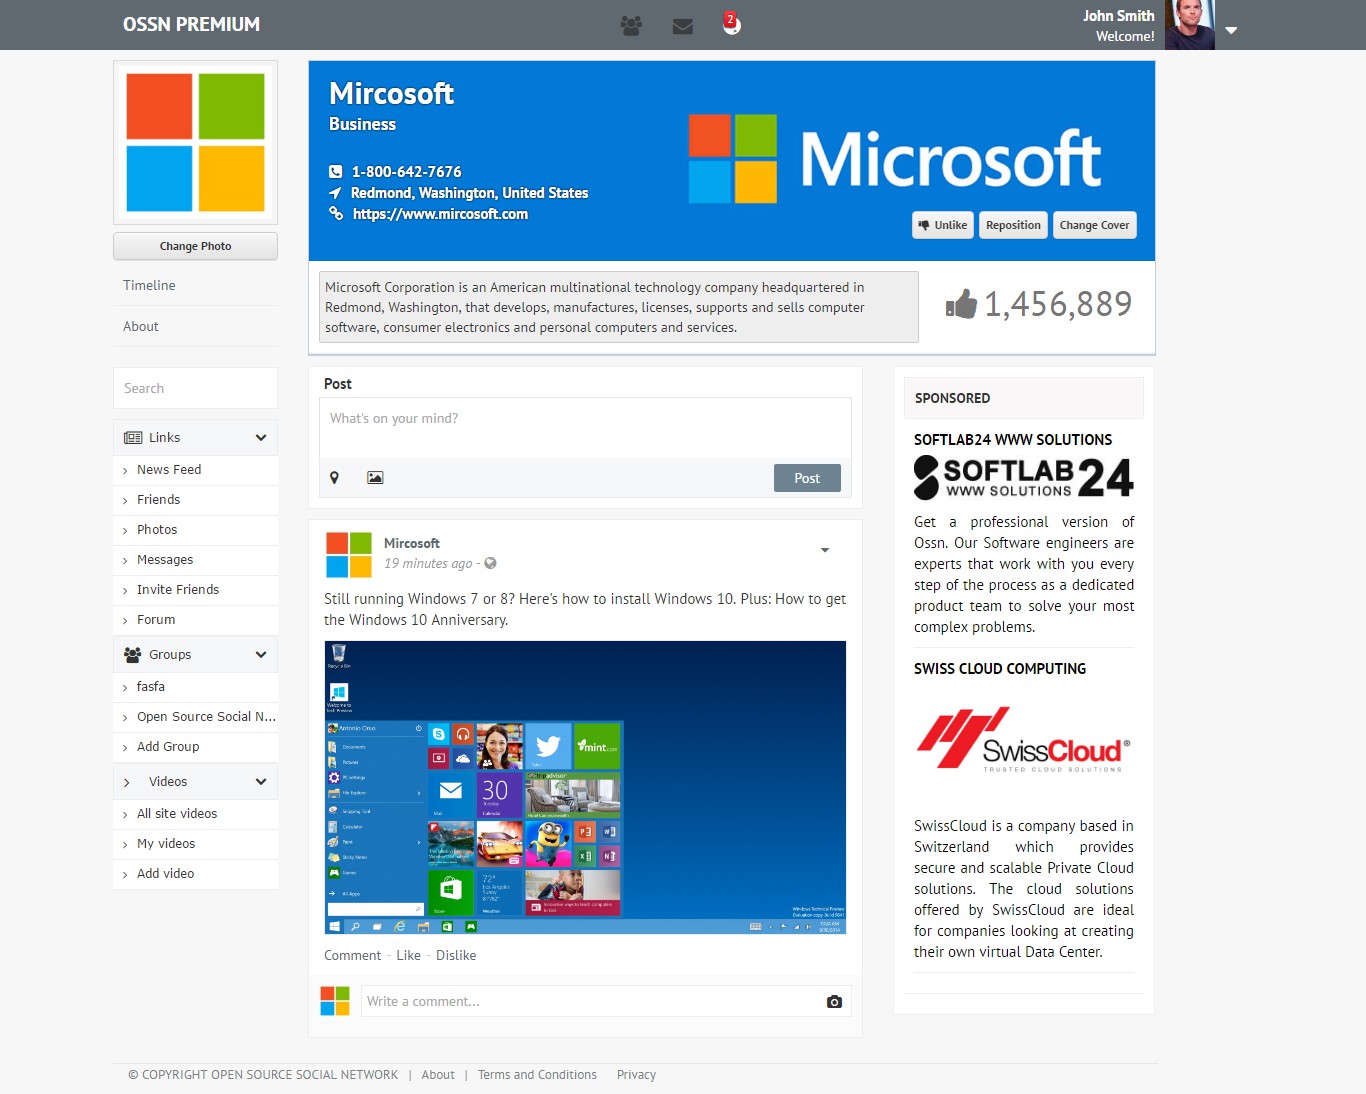Click the Unlike button on the cover
Viewport: 1366px width, 1094px height.
pyautogui.click(x=943, y=225)
